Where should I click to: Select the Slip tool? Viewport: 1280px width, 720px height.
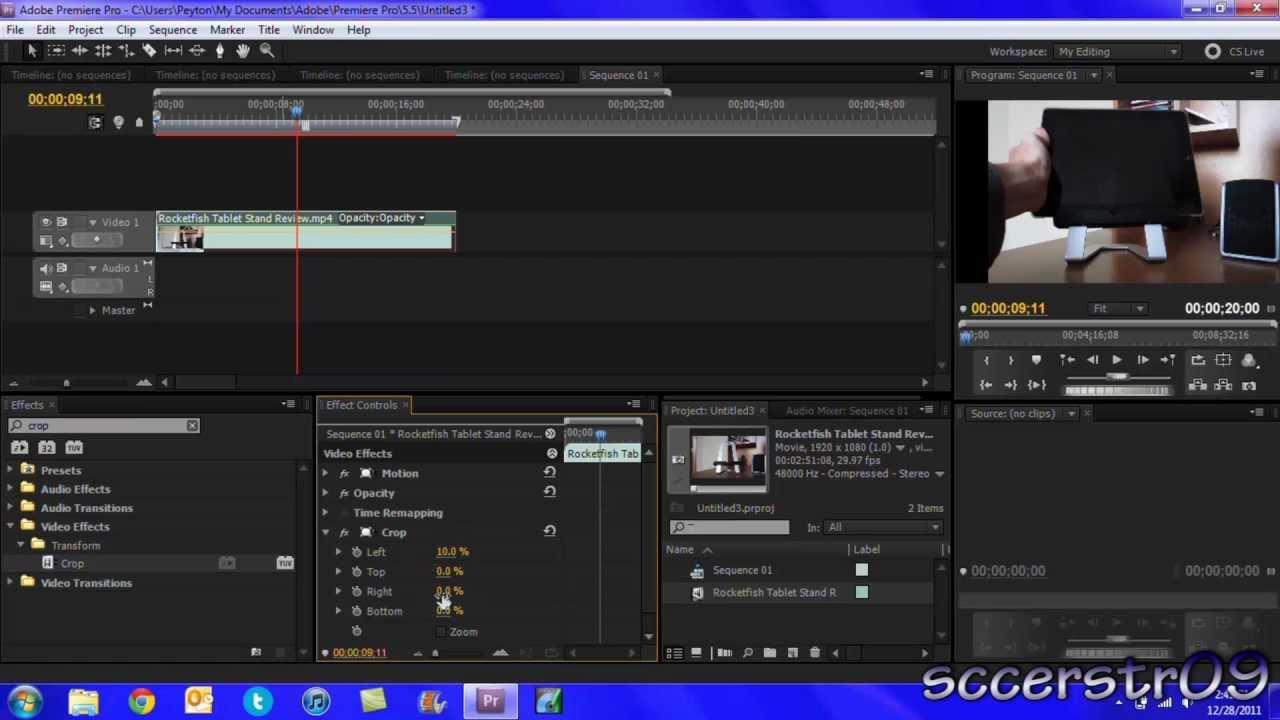(x=173, y=50)
